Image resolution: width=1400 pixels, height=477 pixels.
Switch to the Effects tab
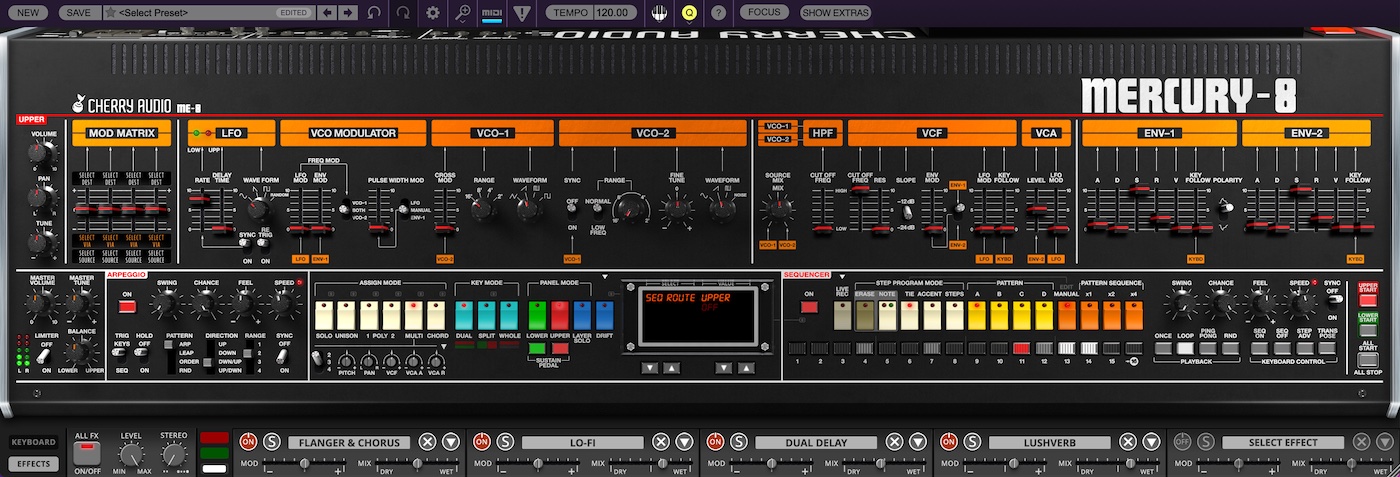33,464
